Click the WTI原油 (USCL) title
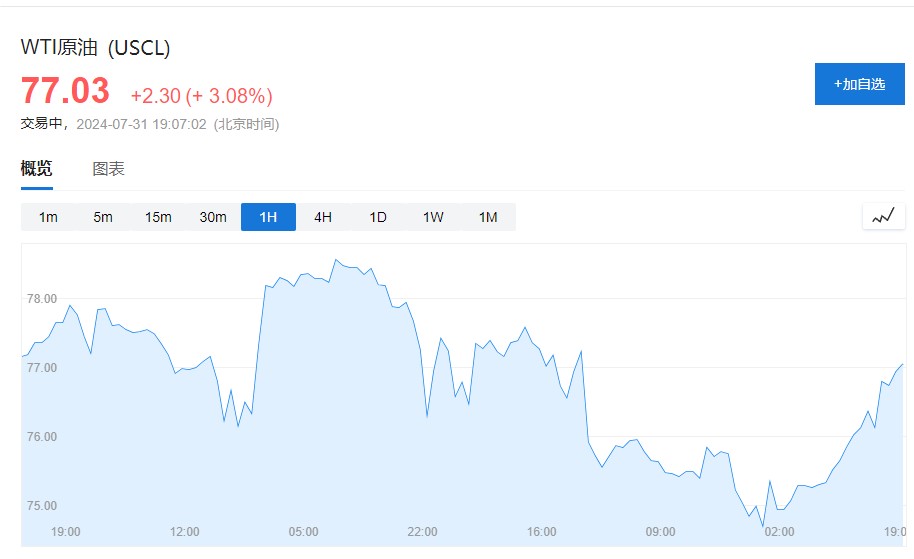This screenshot has width=914, height=559. [x=96, y=48]
